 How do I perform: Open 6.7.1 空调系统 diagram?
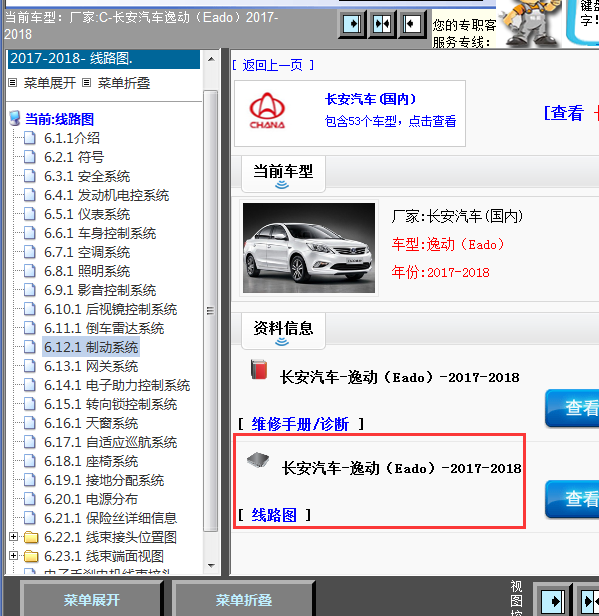click(x=87, y=252)
